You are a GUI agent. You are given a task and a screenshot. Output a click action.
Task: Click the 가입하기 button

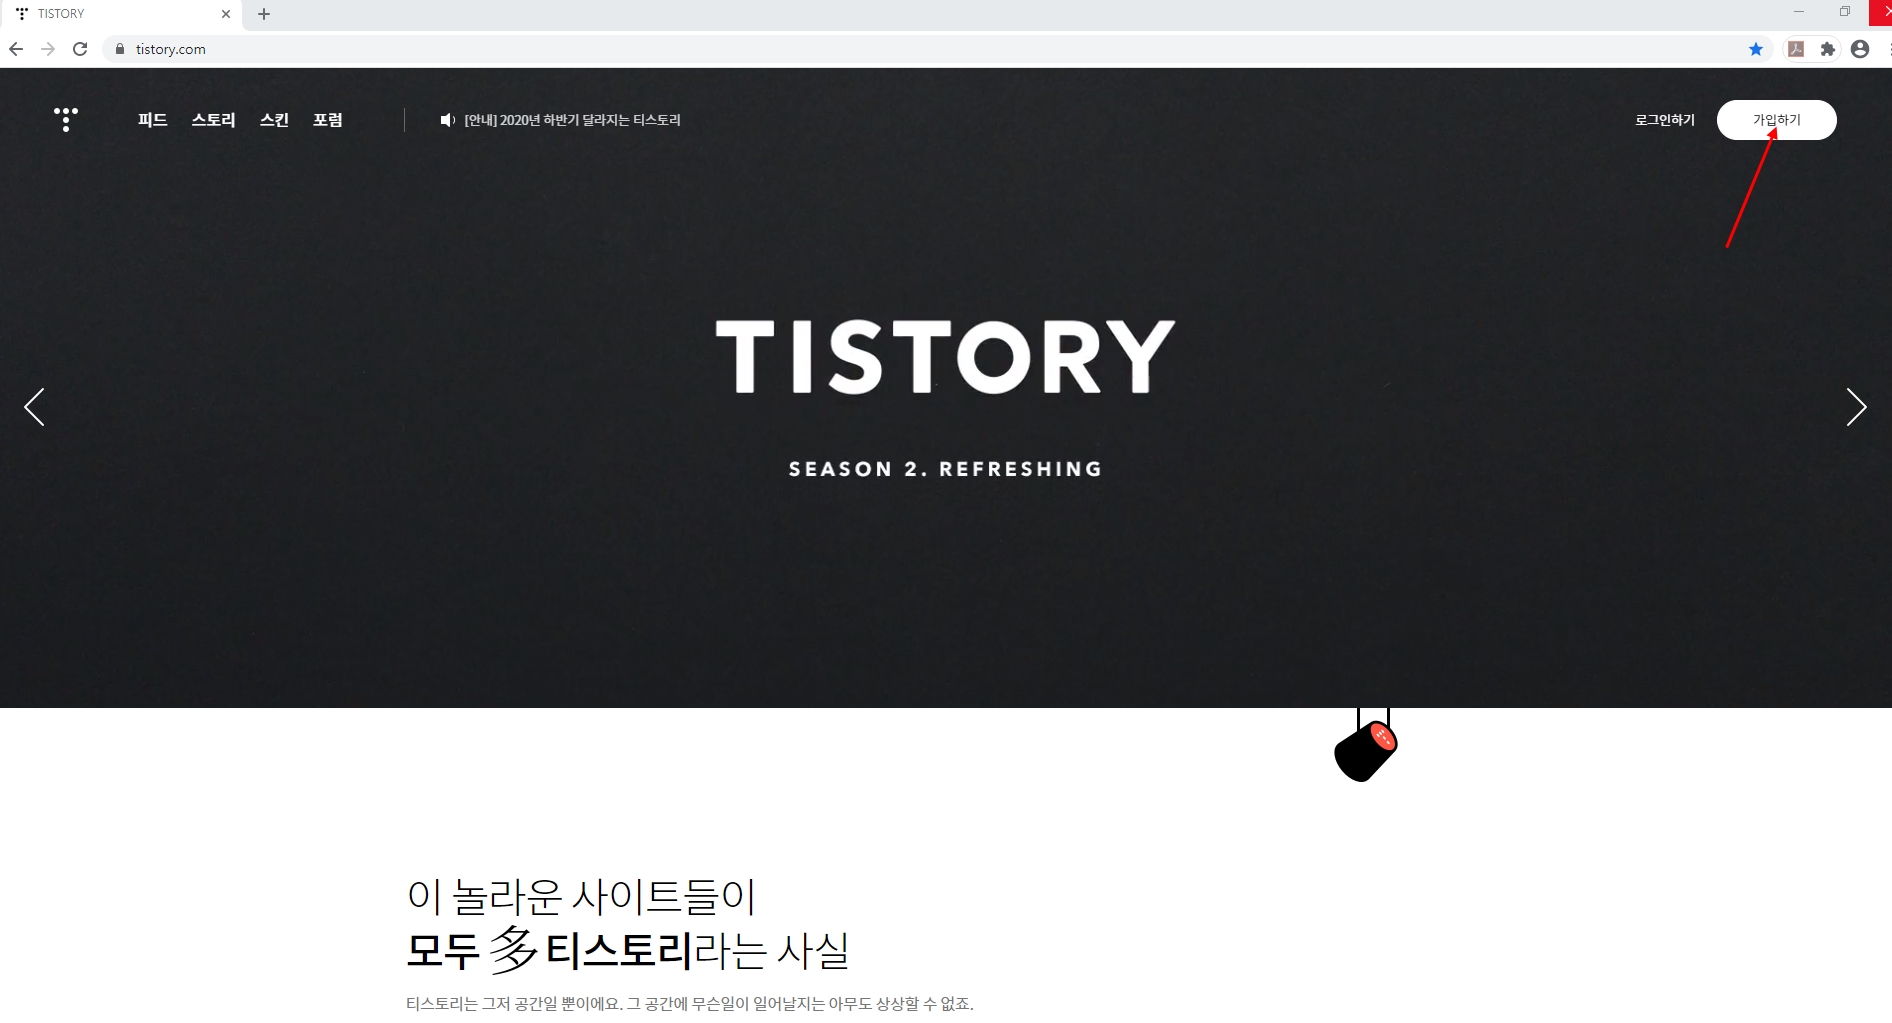click(x=1777, y=120)
